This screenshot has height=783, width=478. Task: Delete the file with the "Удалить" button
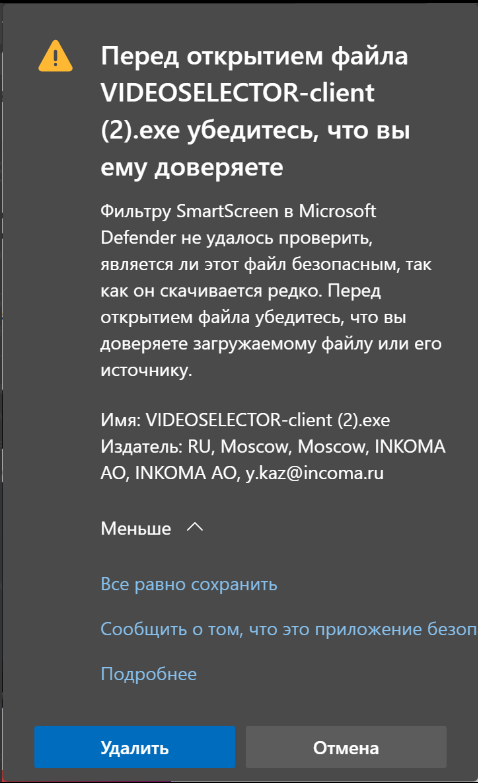pyautogui.click(x=134, y=747)
